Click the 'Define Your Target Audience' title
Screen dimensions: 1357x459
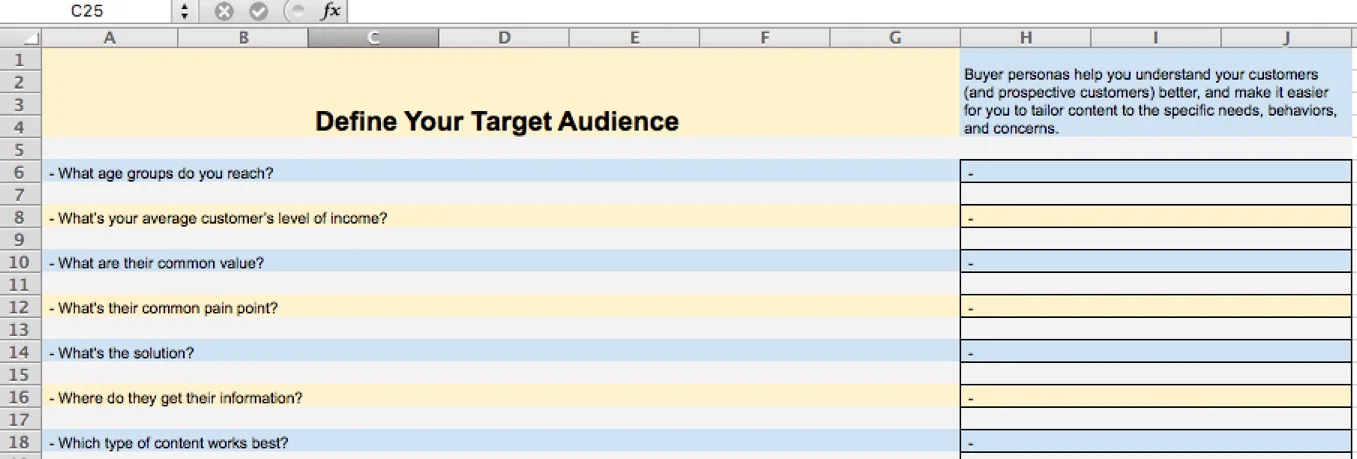coord(497,122)
